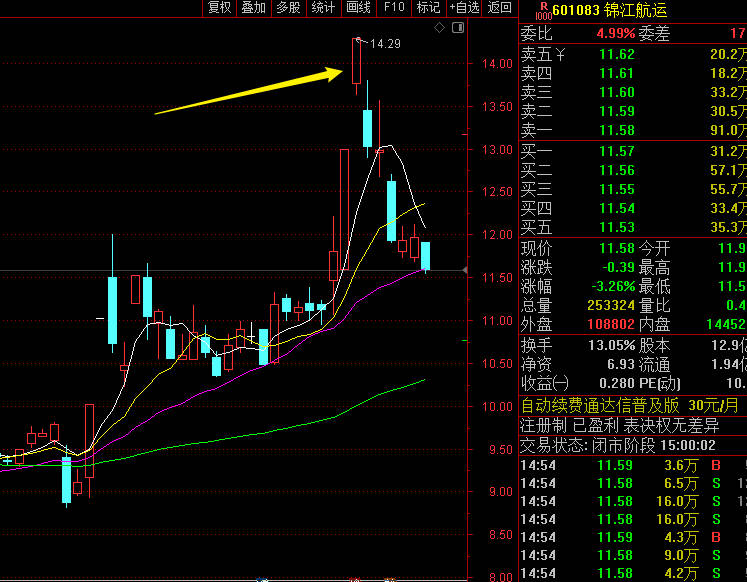Viewport: 747px width, 582px height.
Task: Select the 买一 bid price 11.57
Action: tap(615, 150)
